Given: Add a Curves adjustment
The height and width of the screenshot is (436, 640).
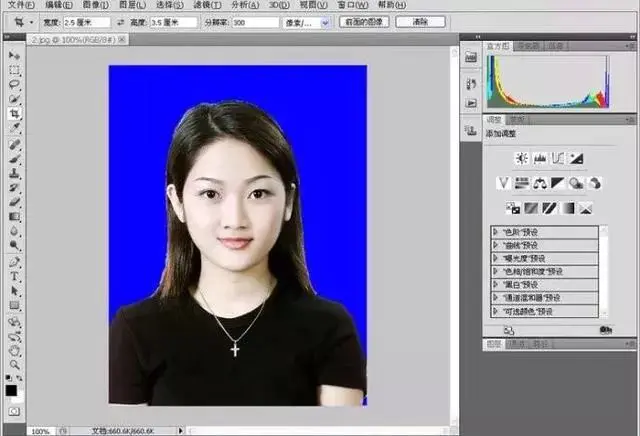Looking at the screenshot, I should click(x=558, y=158).
